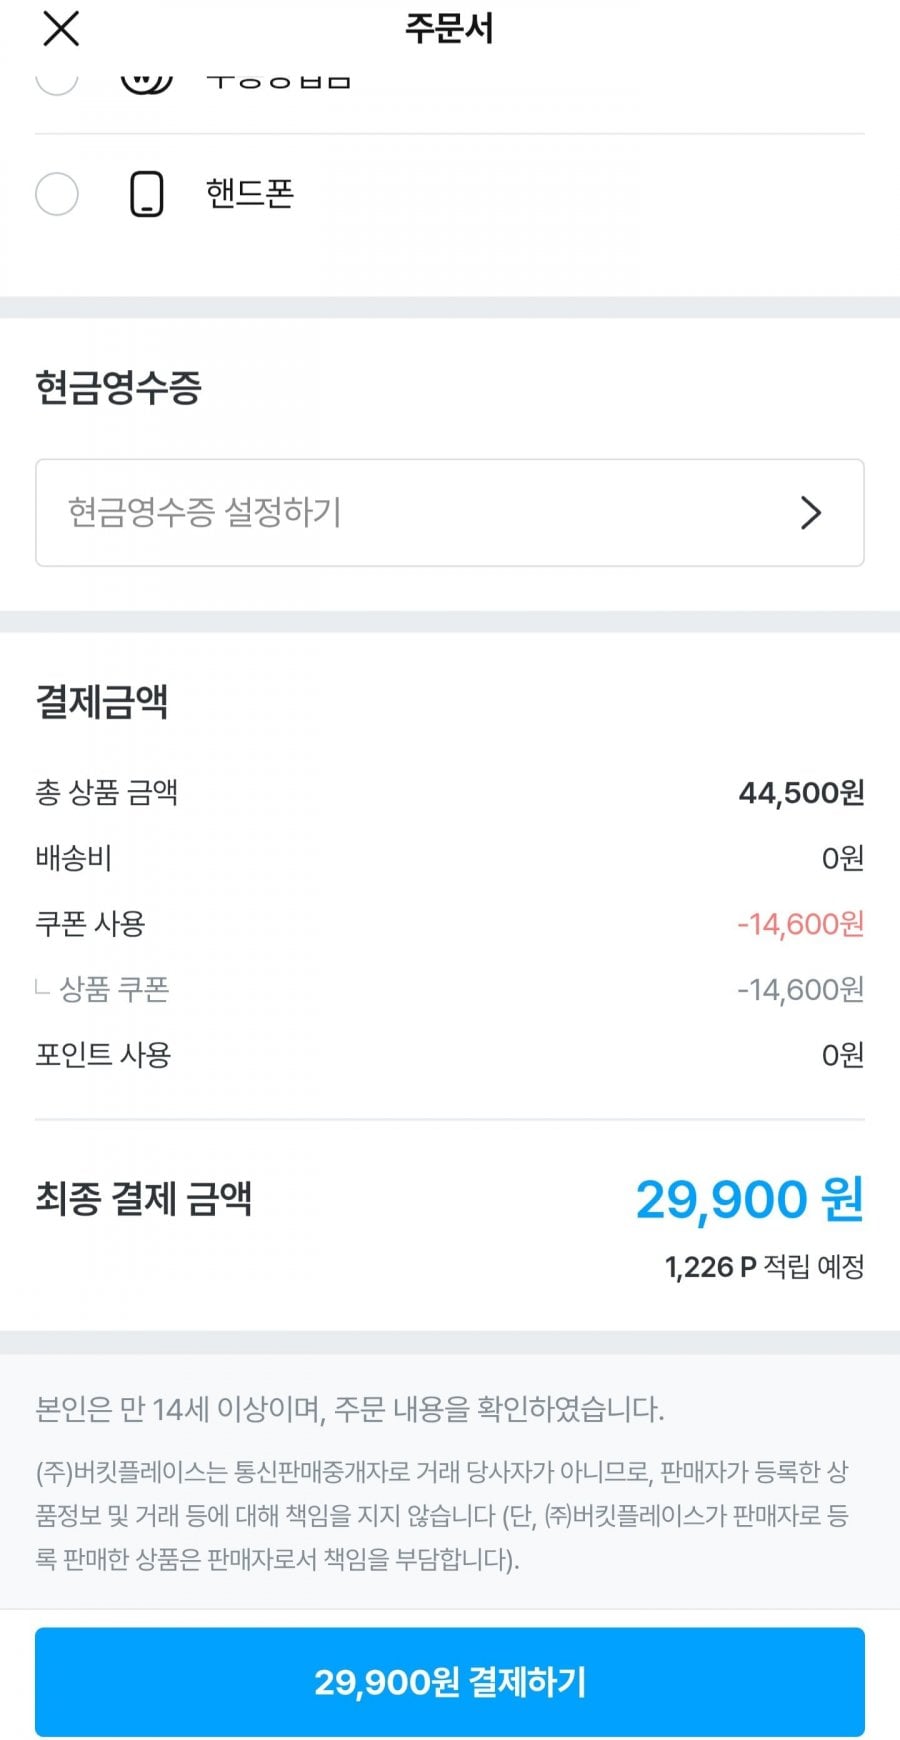Tap the 핸드폰 payment method label
This screenshot has height=1740, width=900.
coord(250,193)
